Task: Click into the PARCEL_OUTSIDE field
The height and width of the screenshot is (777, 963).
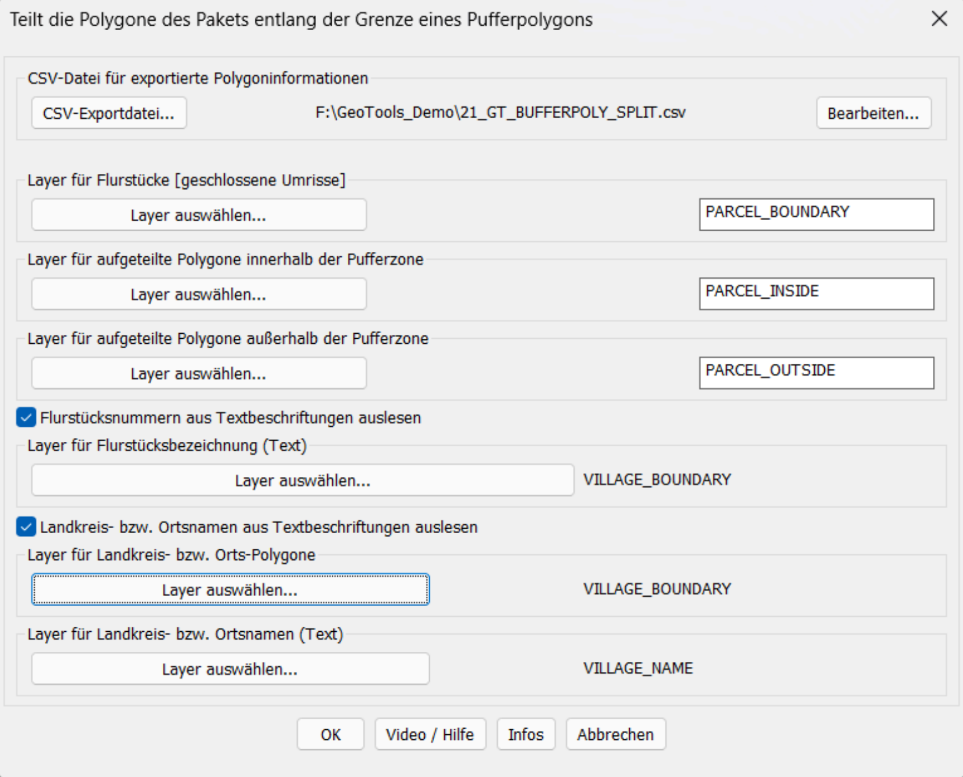Action: click(x=816, y=372)
